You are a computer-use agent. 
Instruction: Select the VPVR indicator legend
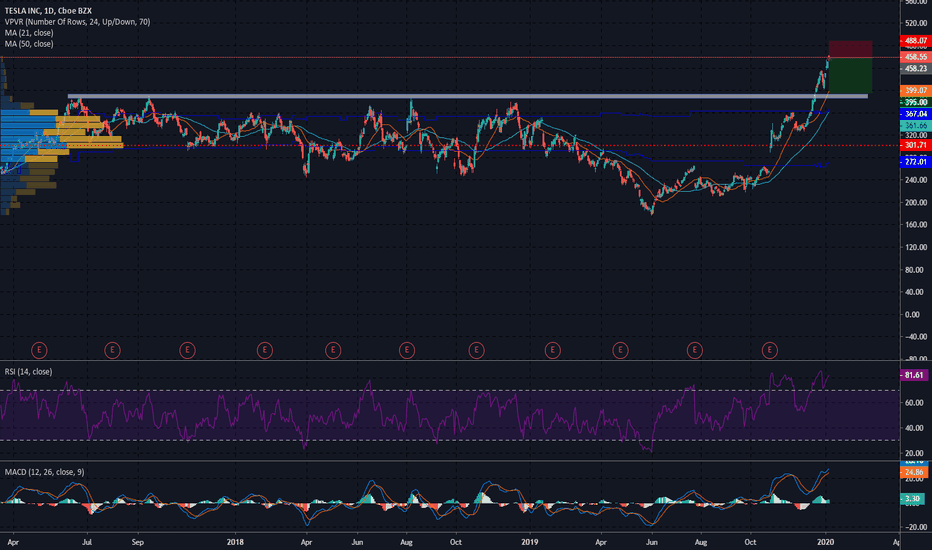tap(77, 22)
